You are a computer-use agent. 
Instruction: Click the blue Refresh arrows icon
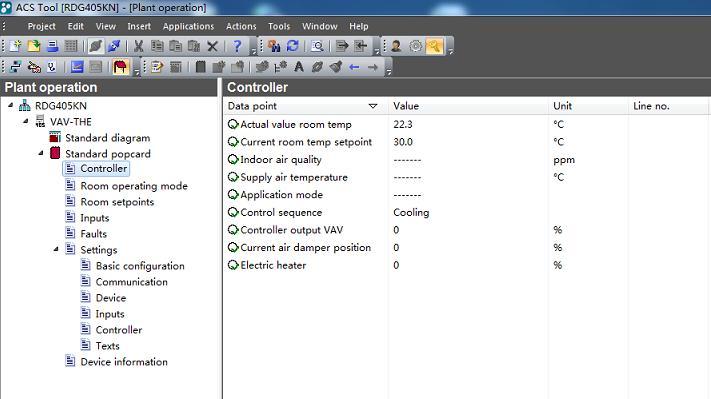click(x=293, y=46)
